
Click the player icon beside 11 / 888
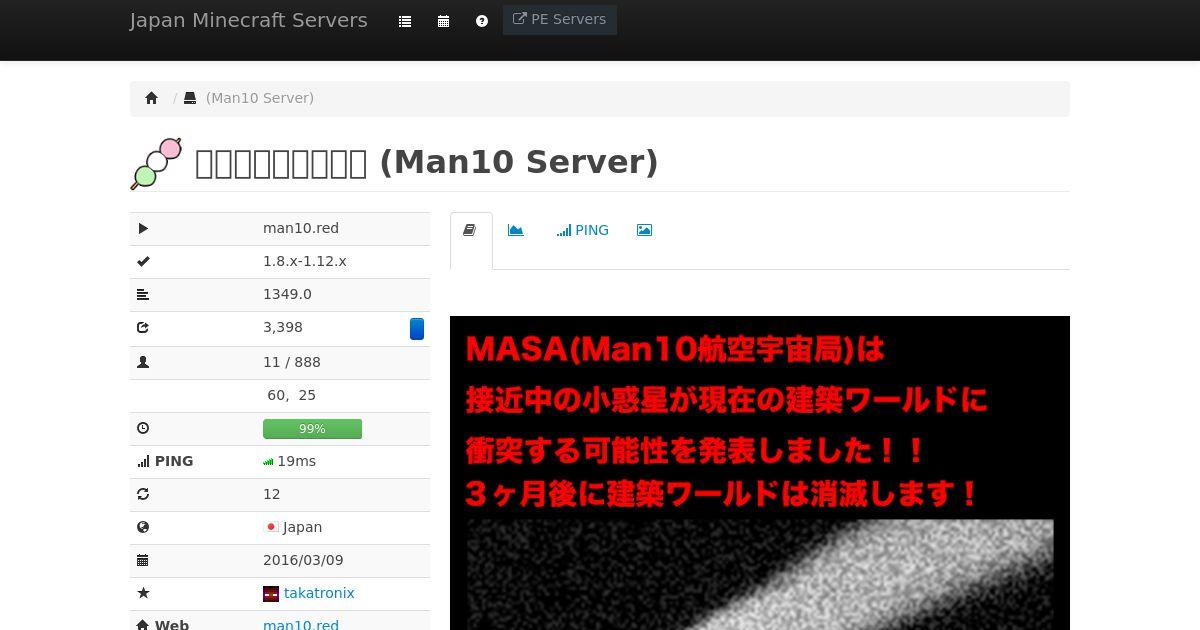point(143,363)
